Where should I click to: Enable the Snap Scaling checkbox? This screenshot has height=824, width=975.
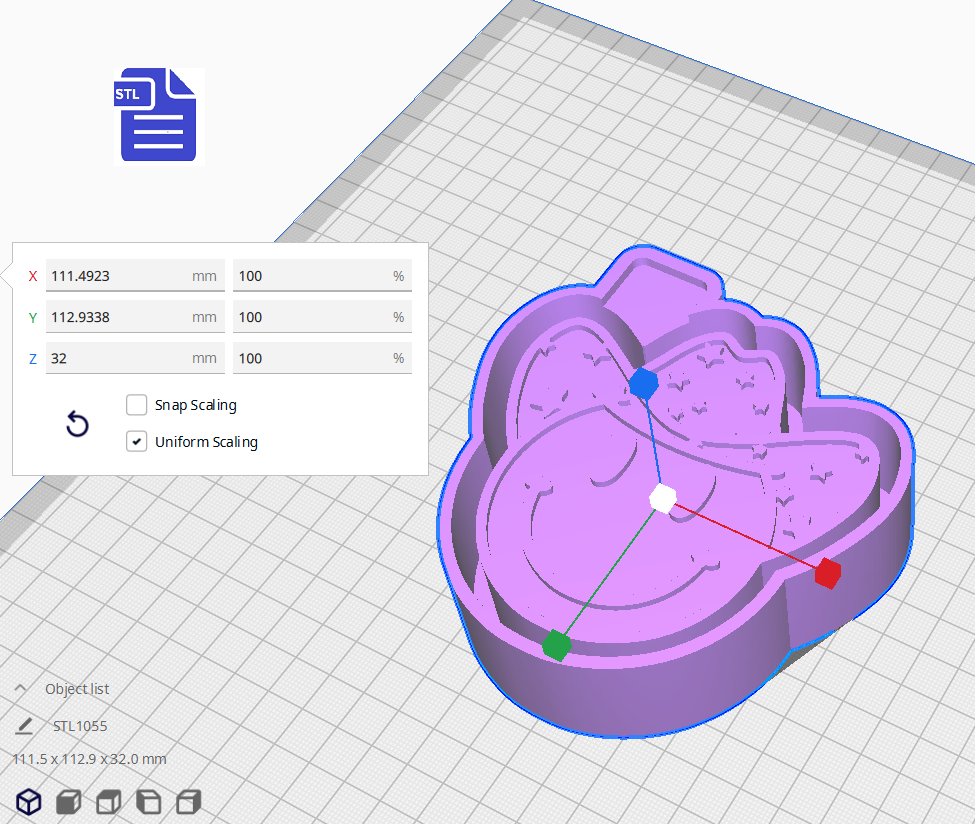(136, 405)
